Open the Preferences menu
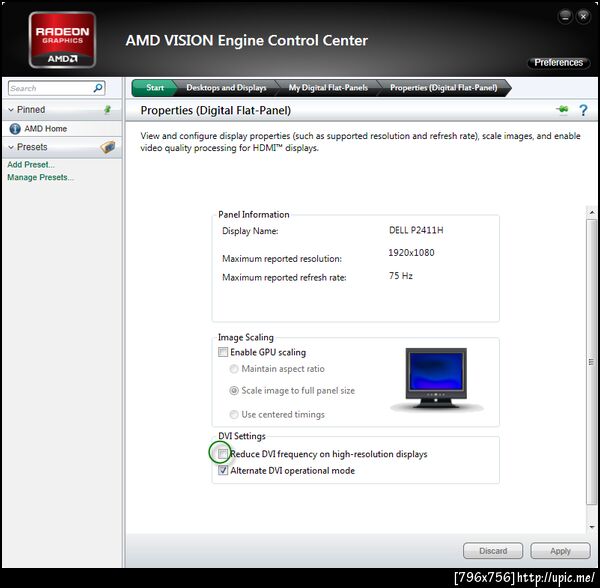Image resolution: width=600 pixels, height=588 pixels. coord(558,62)
